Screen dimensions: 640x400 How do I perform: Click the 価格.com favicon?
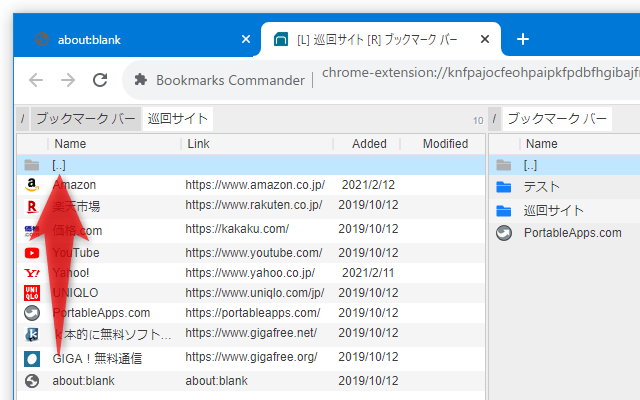[x=32, y=231]
